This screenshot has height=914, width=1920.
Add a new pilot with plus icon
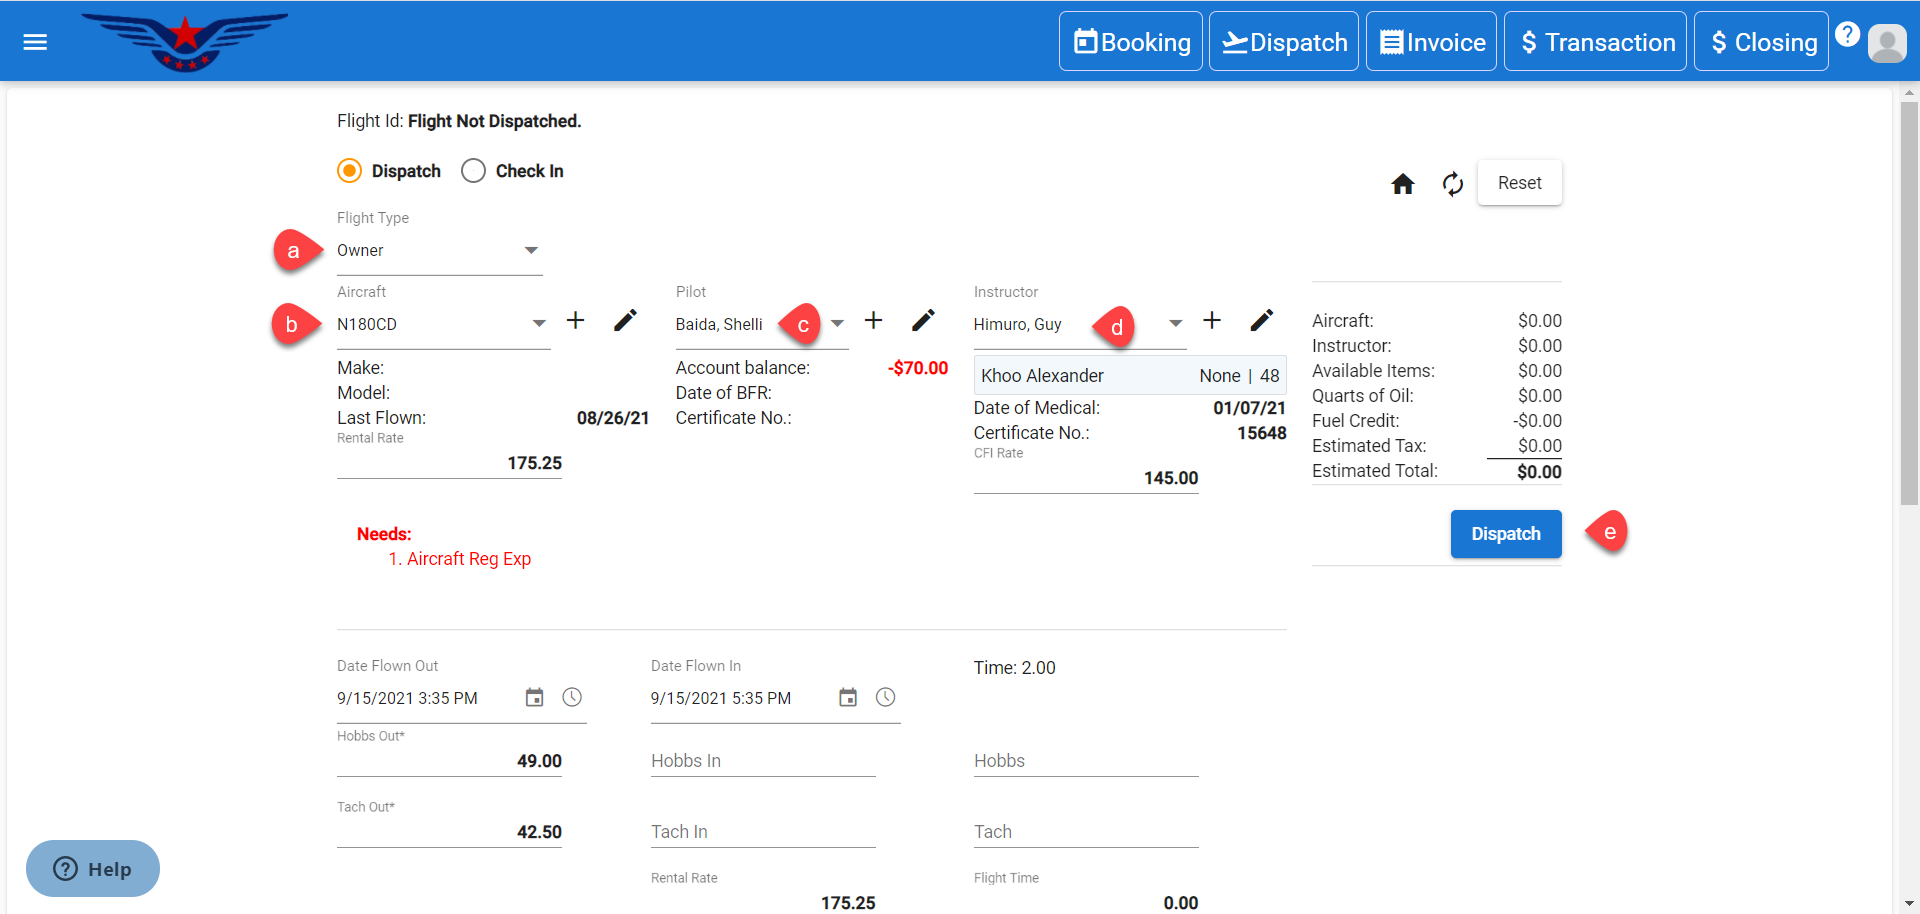[x=873, y=321]
